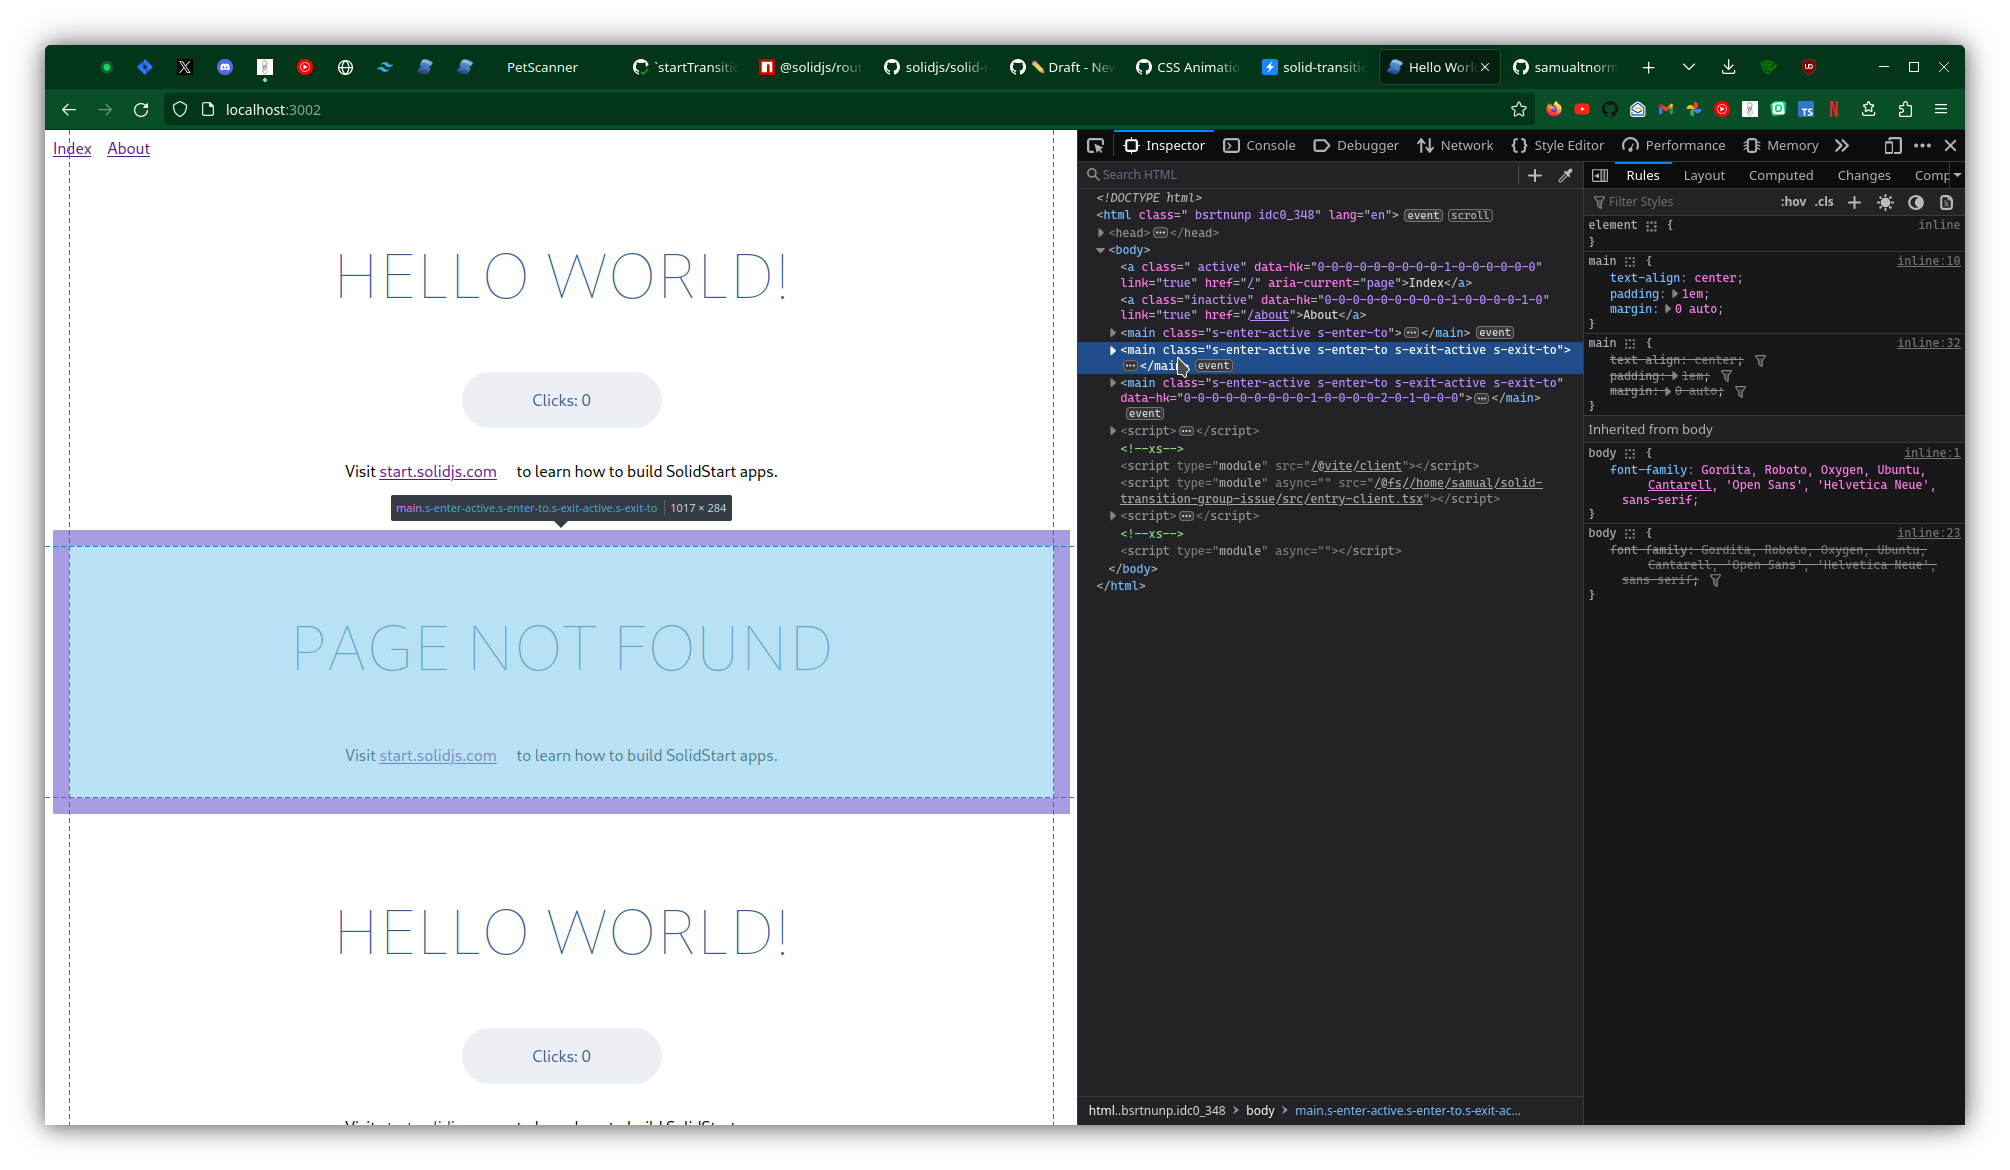
Task: Open the sidebar tabs overflow dropdown
Action: [x=1957, y=175]
